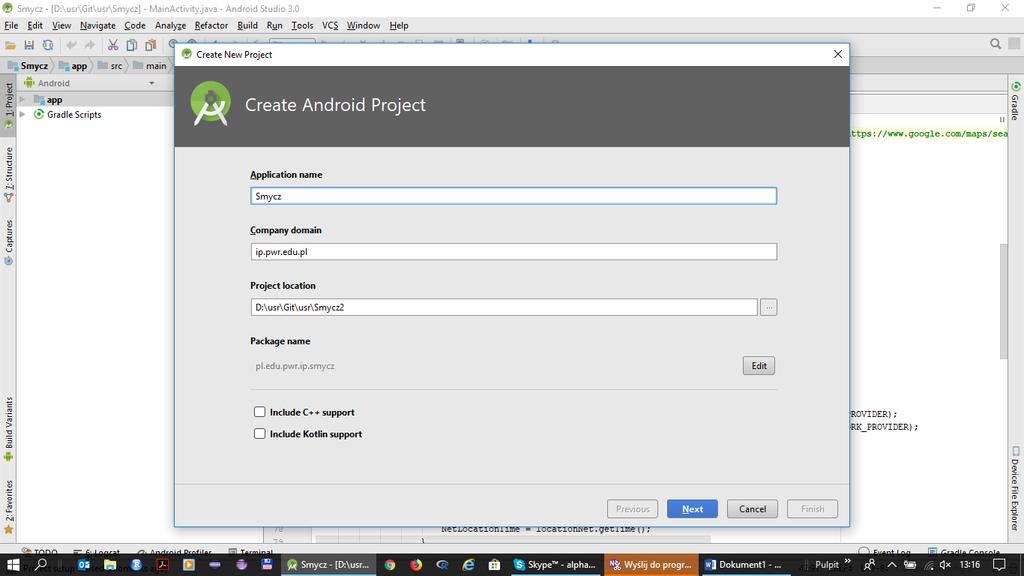Viewport: 1024px width, 576px height.
Task: Open the Tools menu
Action: point(302,25)
